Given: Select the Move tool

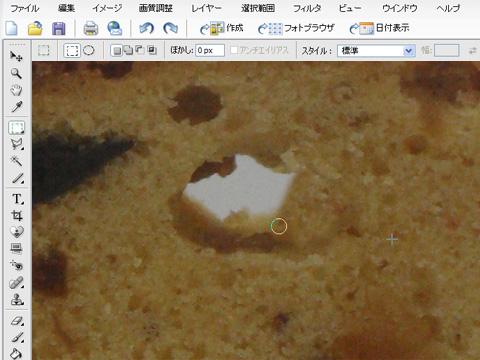Looking at the screenshot, I should click(16, 56).
